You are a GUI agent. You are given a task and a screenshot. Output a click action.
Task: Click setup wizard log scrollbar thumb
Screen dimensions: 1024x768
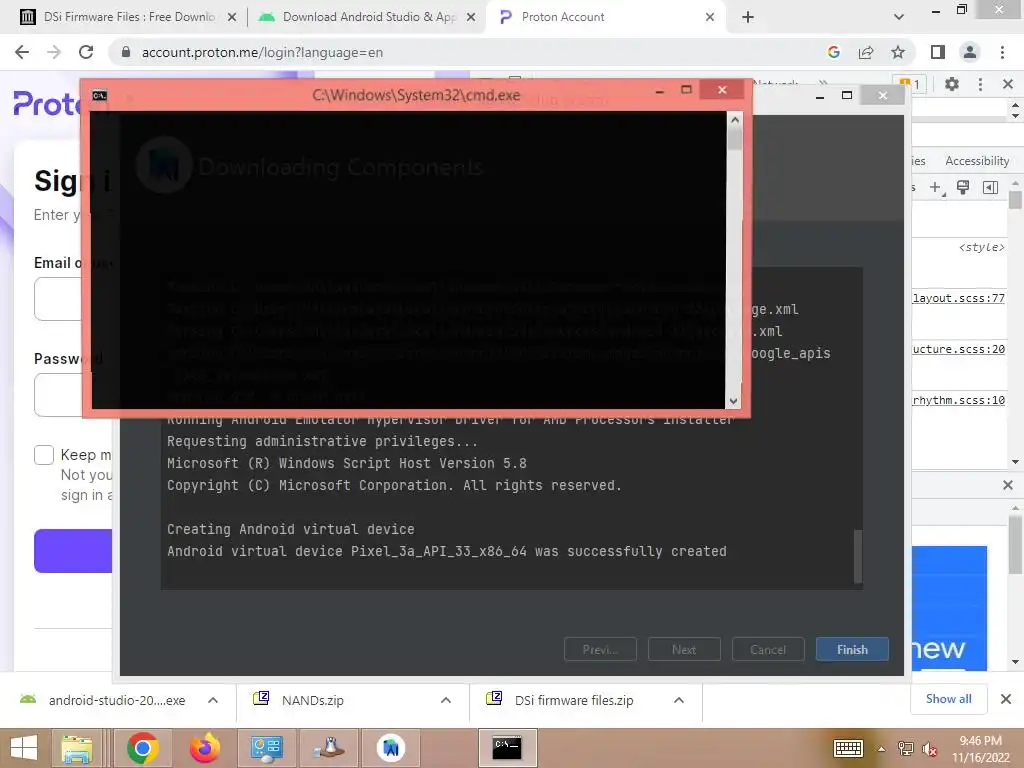857,554
